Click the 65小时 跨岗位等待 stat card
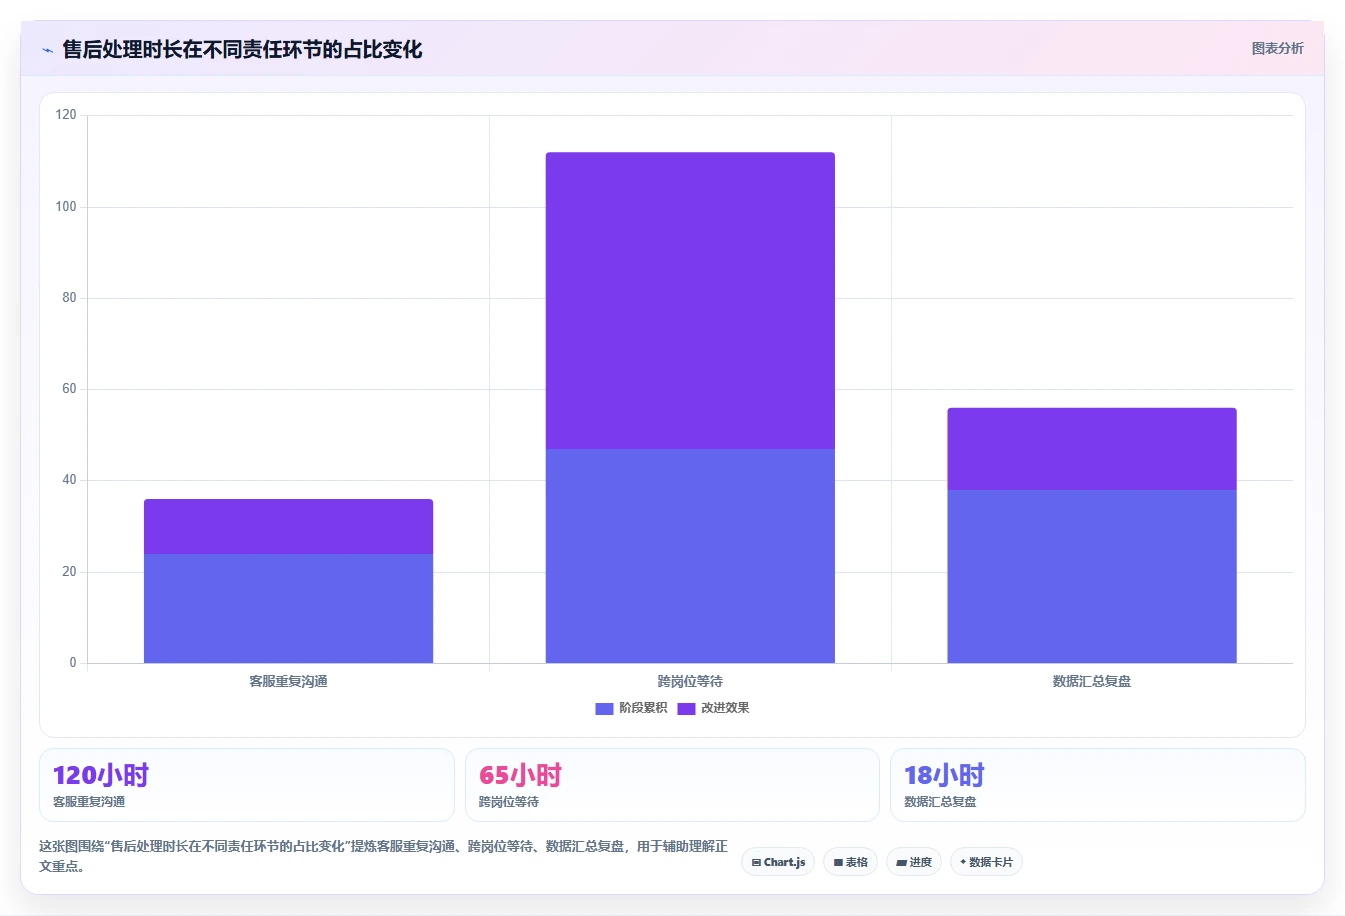 pos(672,785)
